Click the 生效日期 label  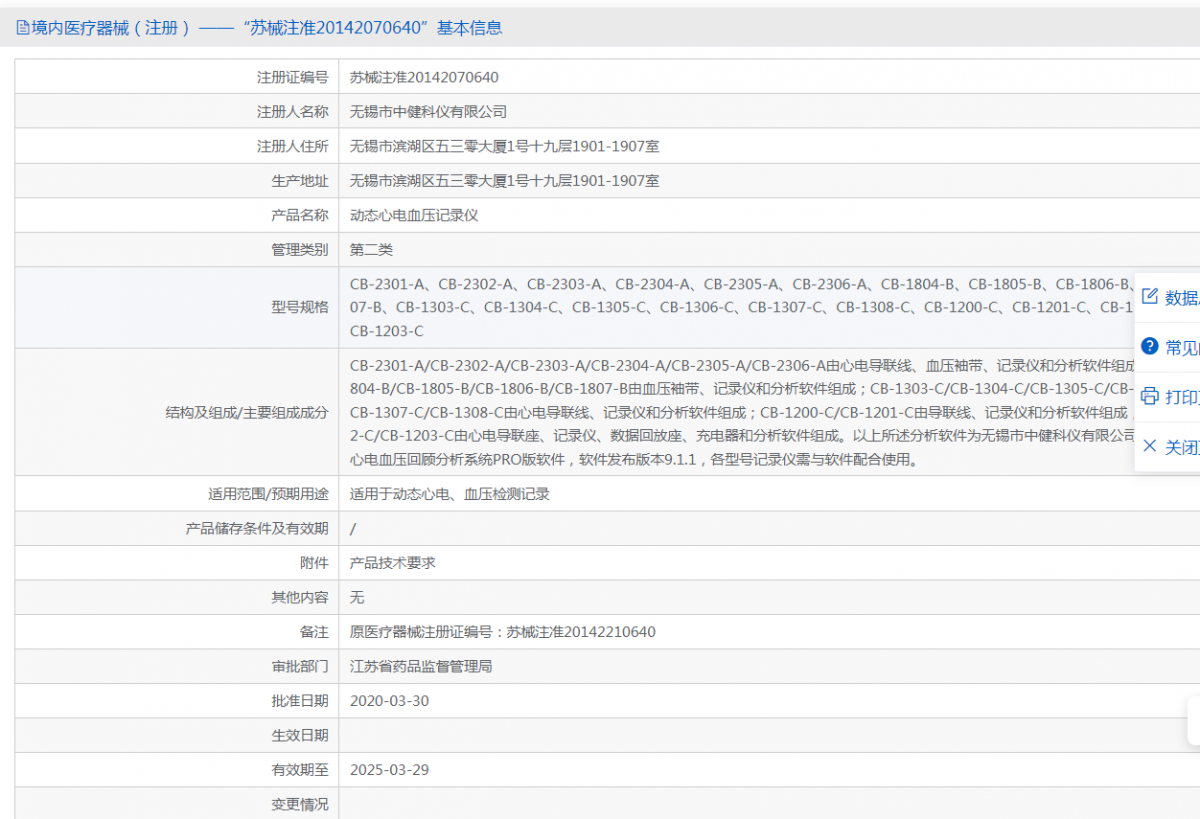(x=300, y=735)
